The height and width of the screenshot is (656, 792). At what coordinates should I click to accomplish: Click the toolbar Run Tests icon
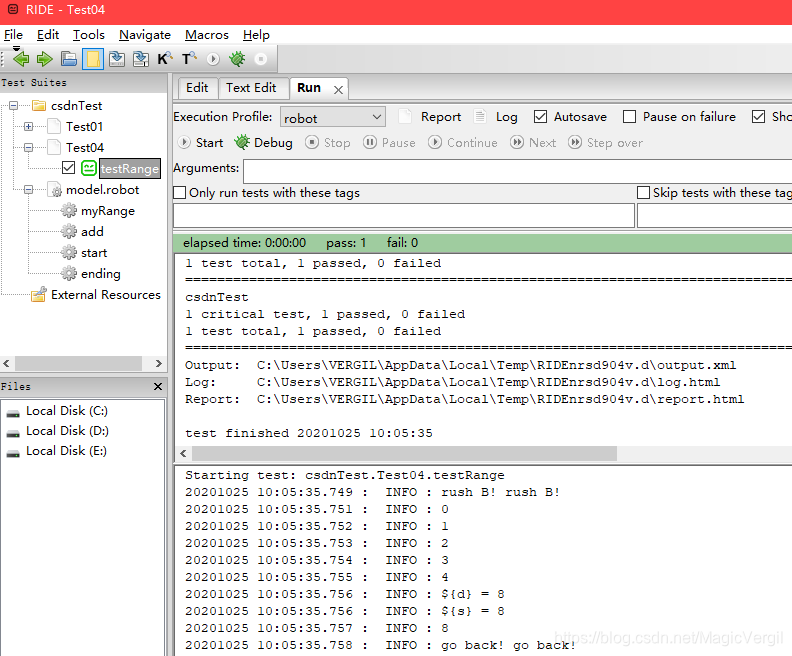click(213, 59)
